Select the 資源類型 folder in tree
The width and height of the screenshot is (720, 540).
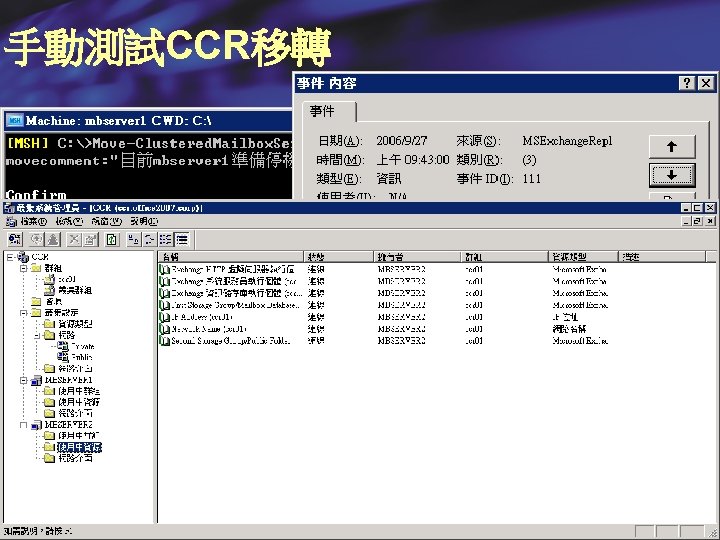pyautogui.click(x=75, y=324)
